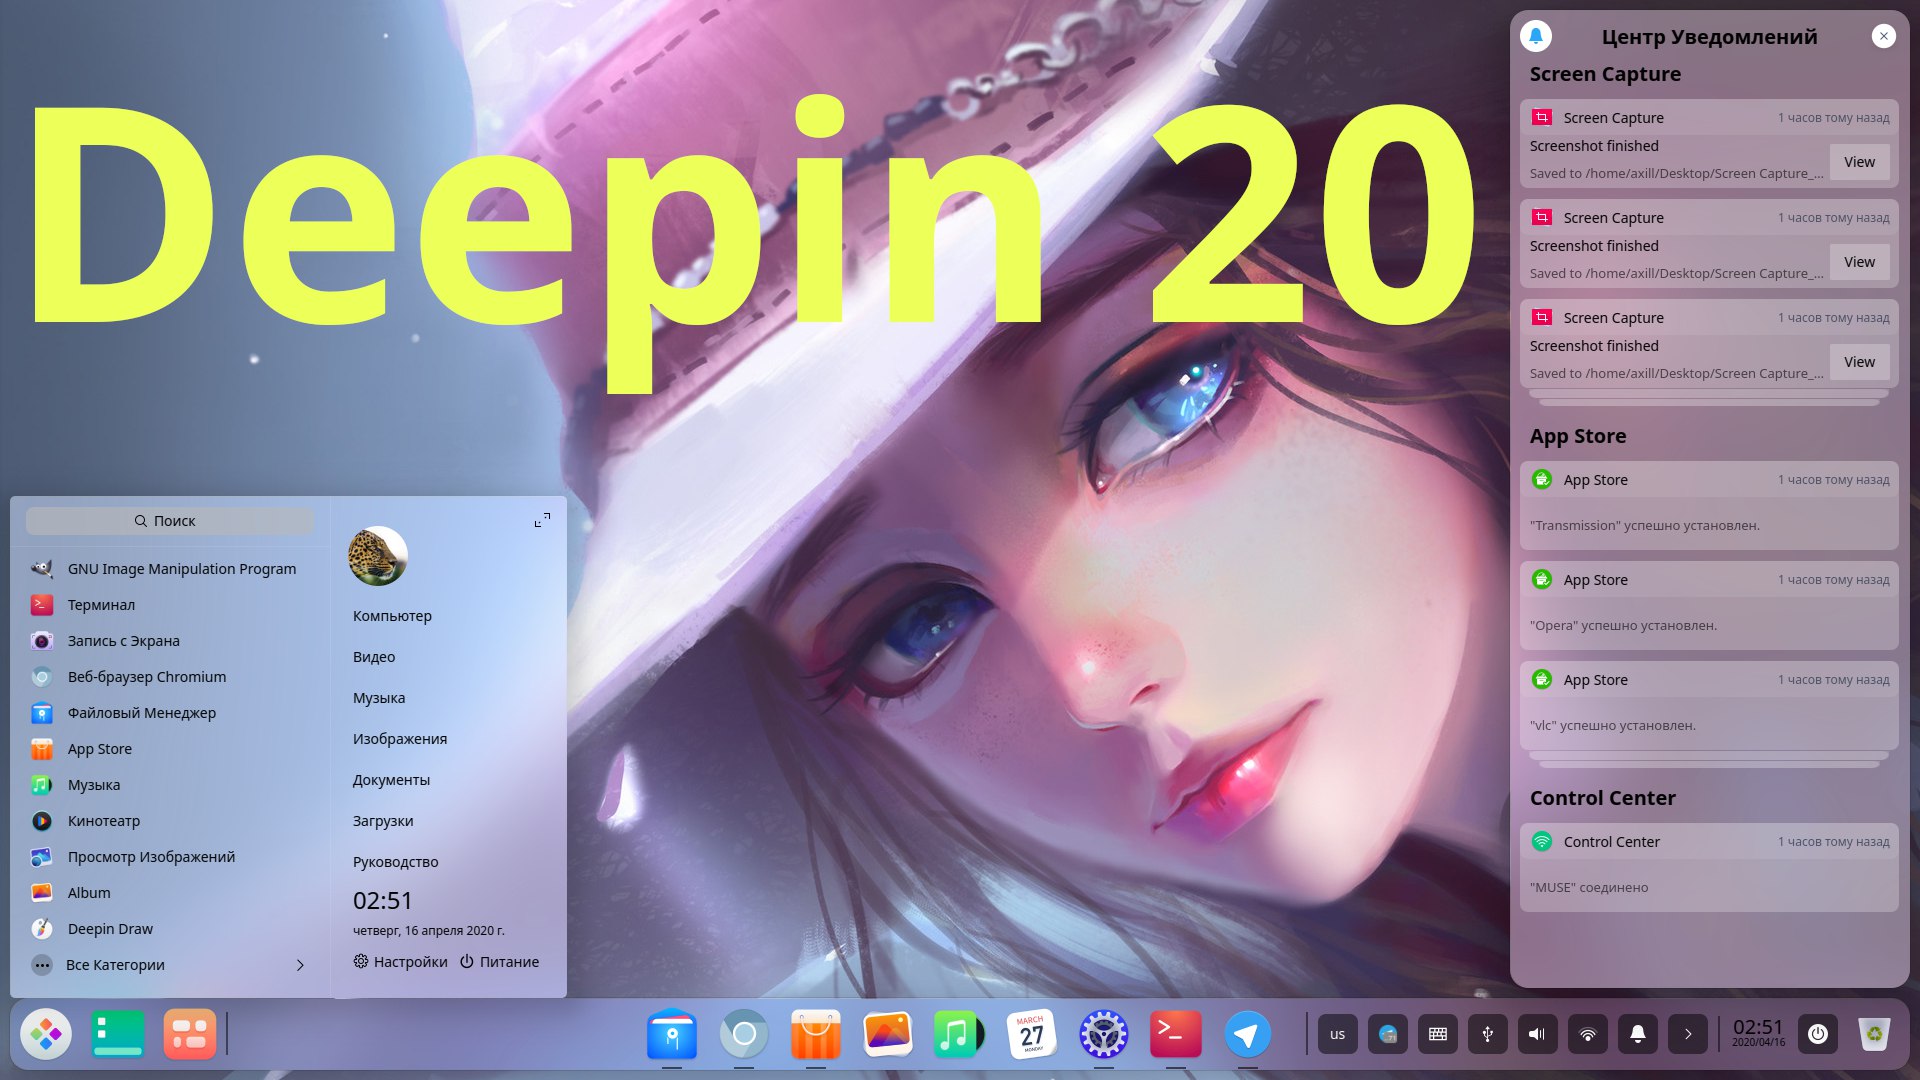Image resolution: width=1920 pixels, height=1080 pixels.
Task: Switch the 'us' keyboard layout tray indicator
Action: pos(1338,1034)
